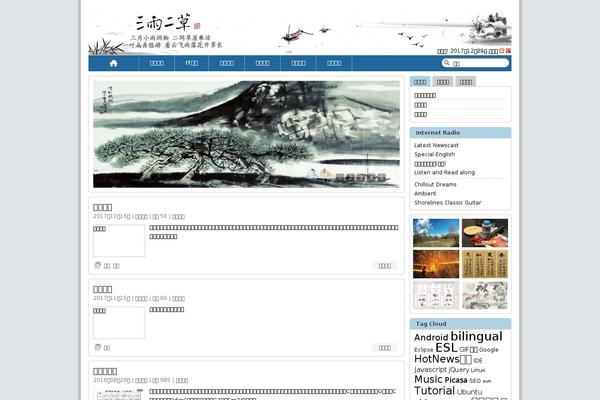
Task: Click the Javascript tag
Action: pos(430,370)
